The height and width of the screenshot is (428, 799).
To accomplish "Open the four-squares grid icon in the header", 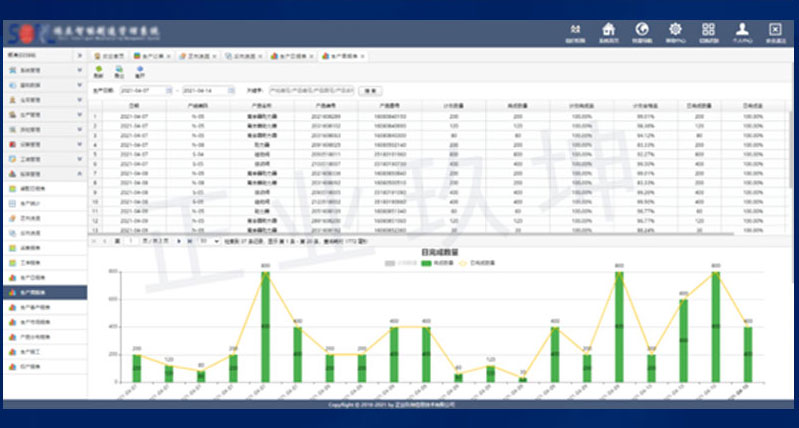I will pos(708,32).
